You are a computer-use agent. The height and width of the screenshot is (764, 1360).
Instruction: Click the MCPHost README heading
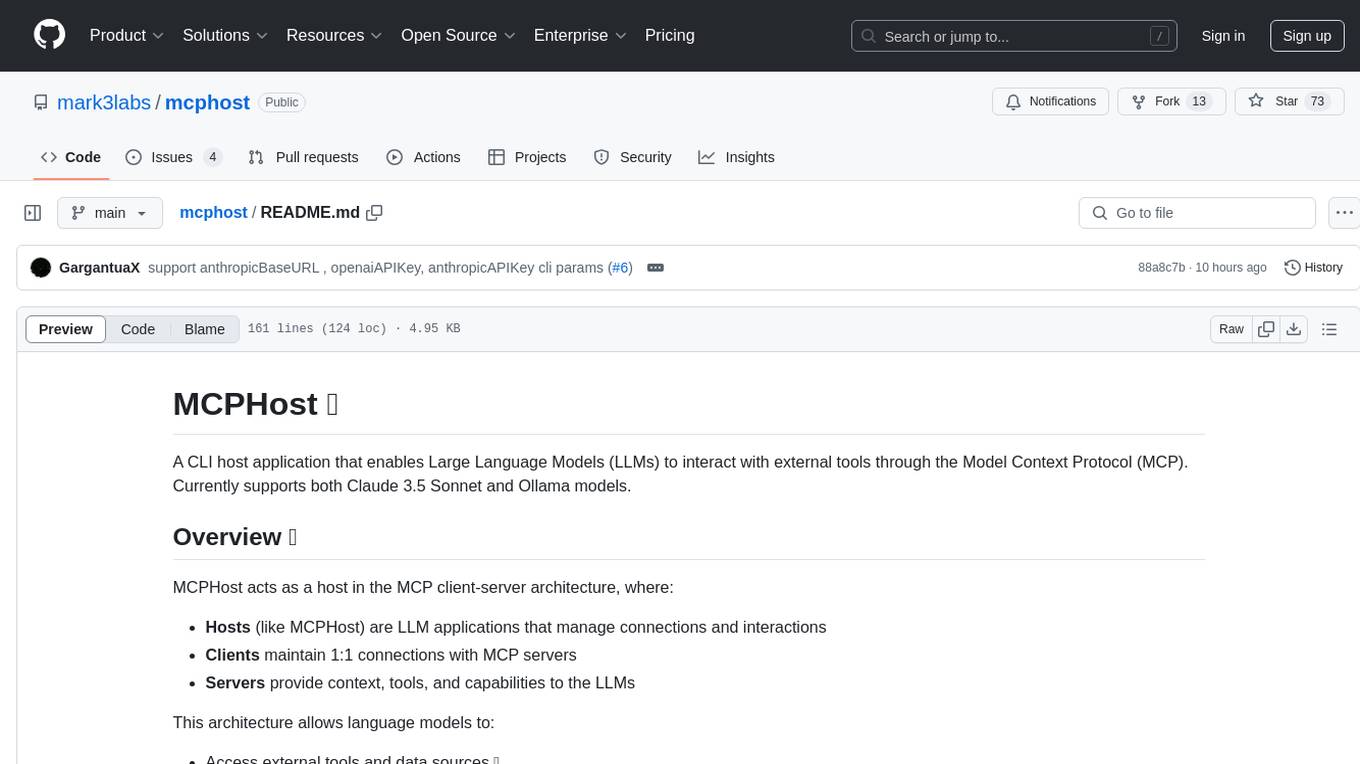coord(255,404)
